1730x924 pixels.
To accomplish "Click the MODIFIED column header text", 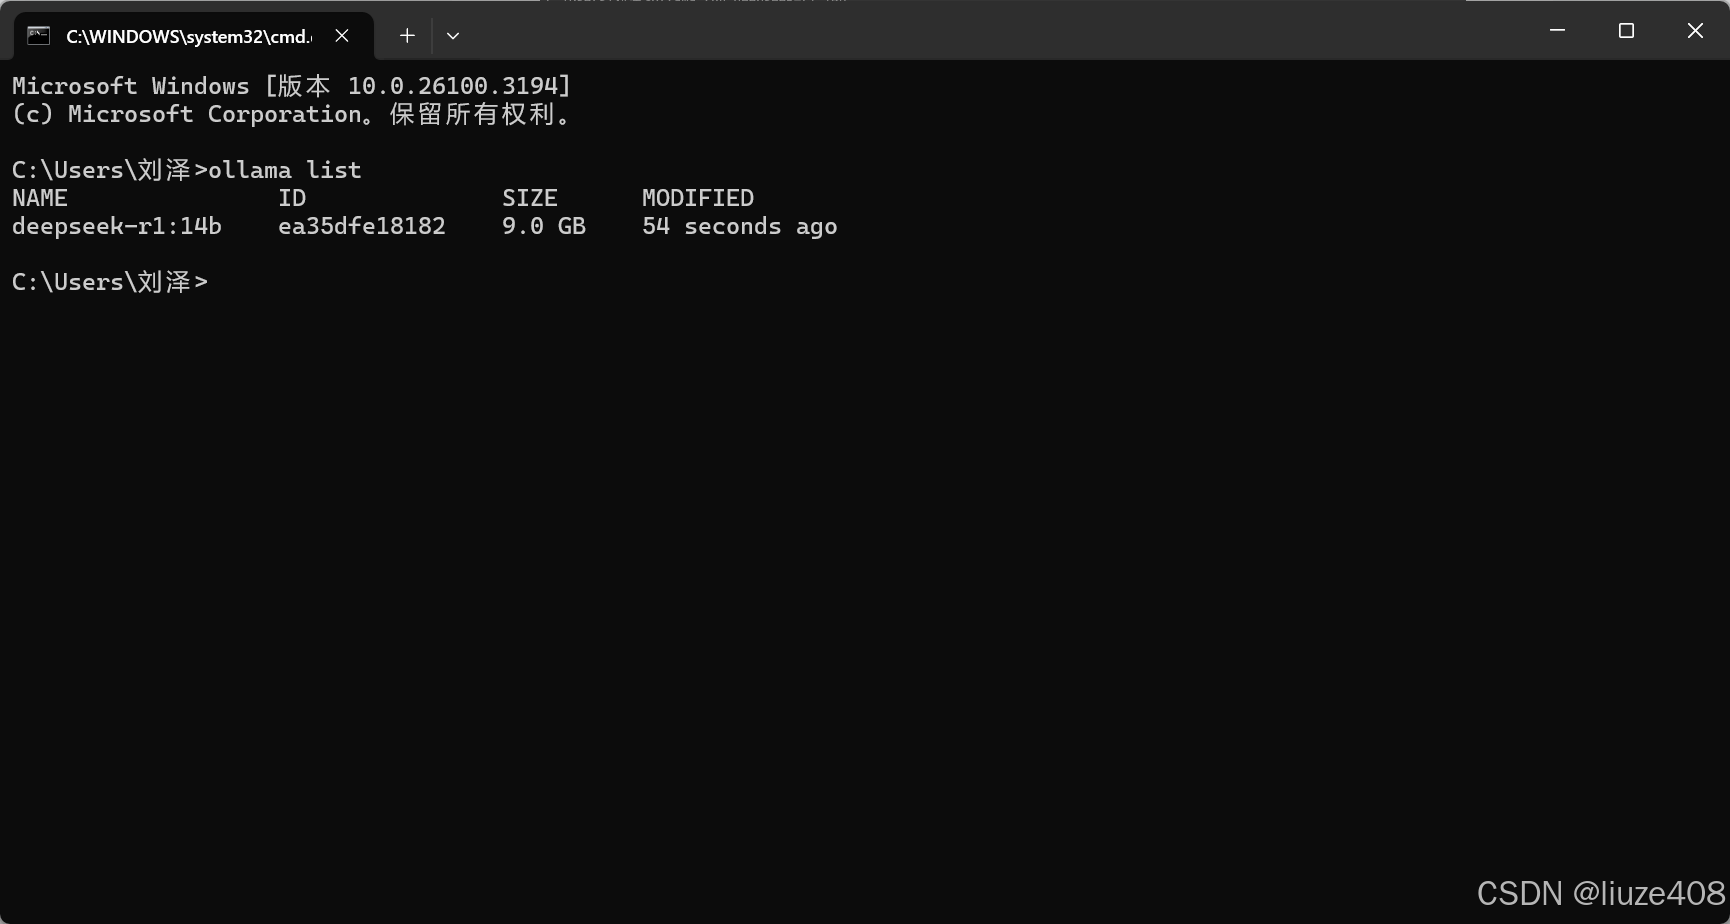I will [x=697, y=197].
